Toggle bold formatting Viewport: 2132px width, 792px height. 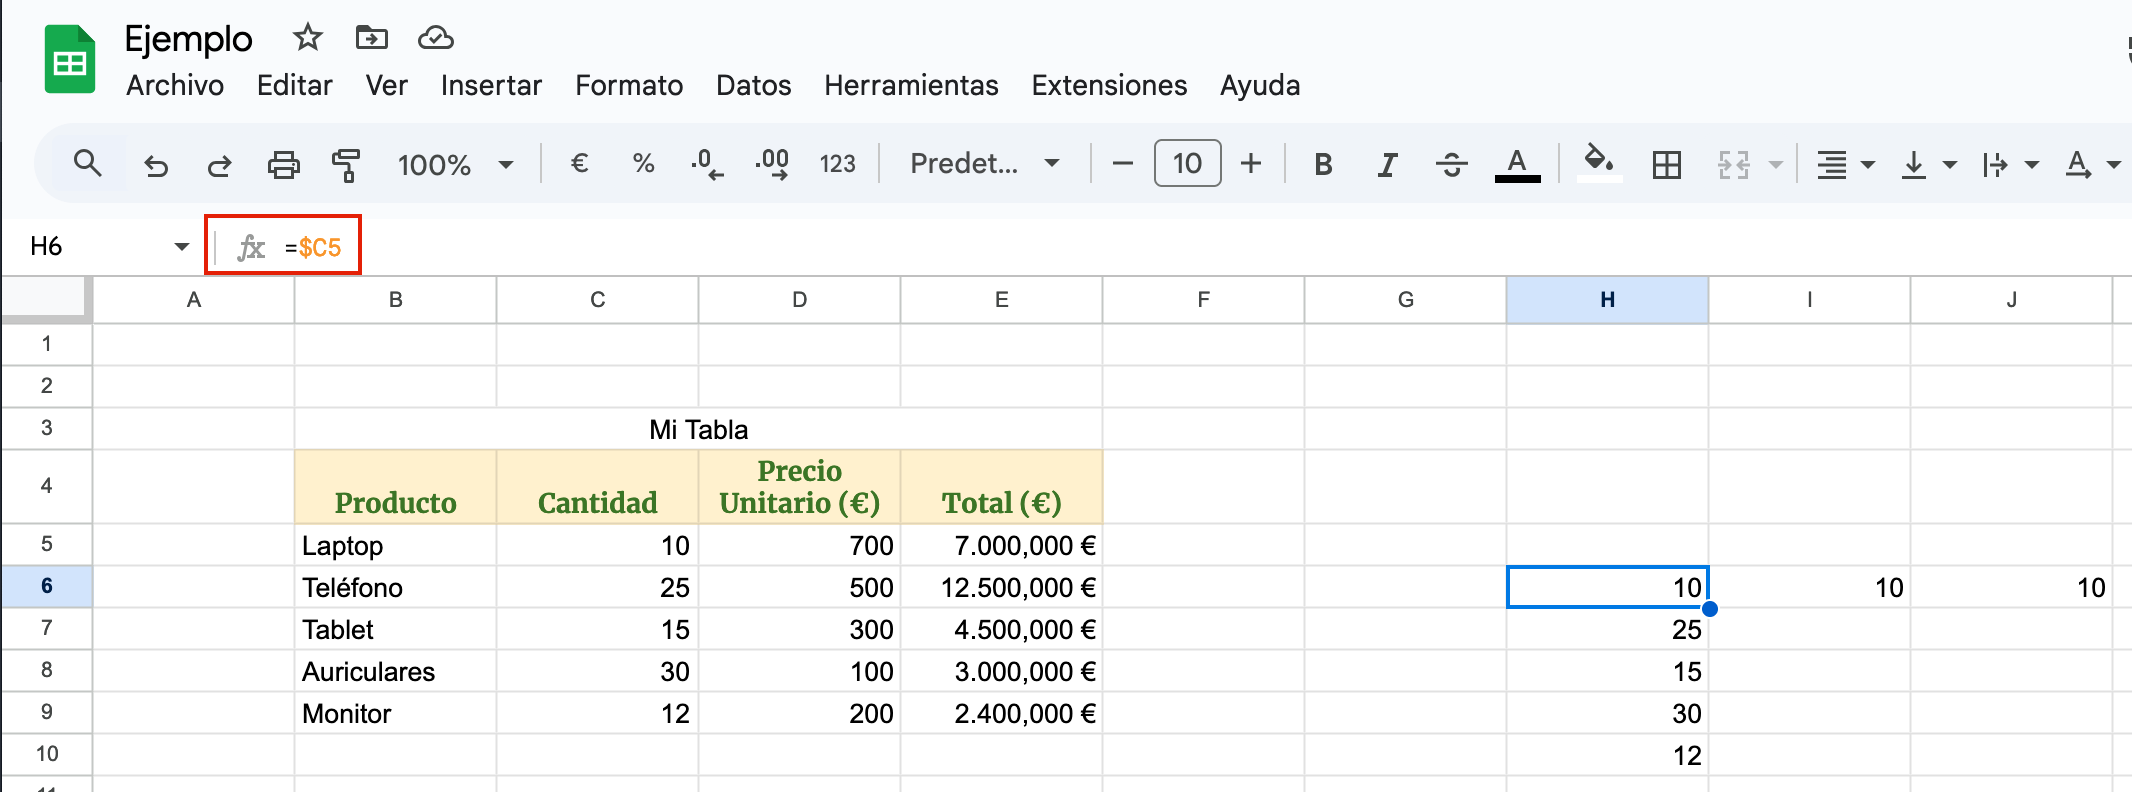pyautogui.click(x=1323, y=165)
